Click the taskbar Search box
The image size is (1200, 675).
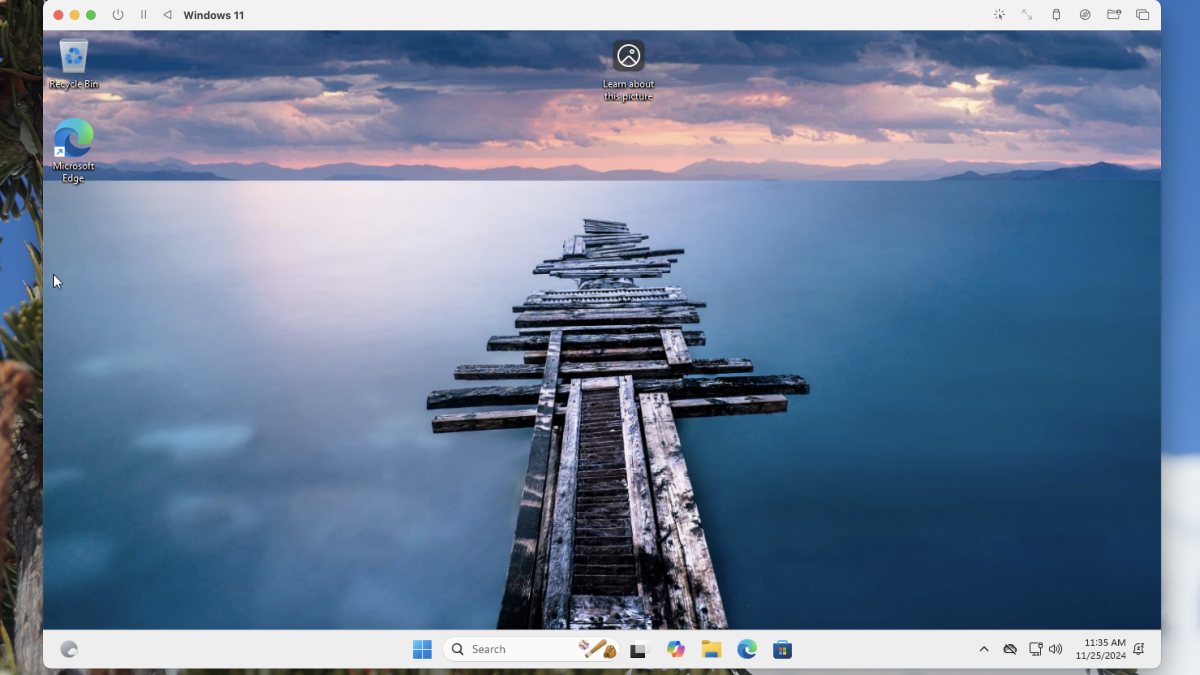[531, 649]
